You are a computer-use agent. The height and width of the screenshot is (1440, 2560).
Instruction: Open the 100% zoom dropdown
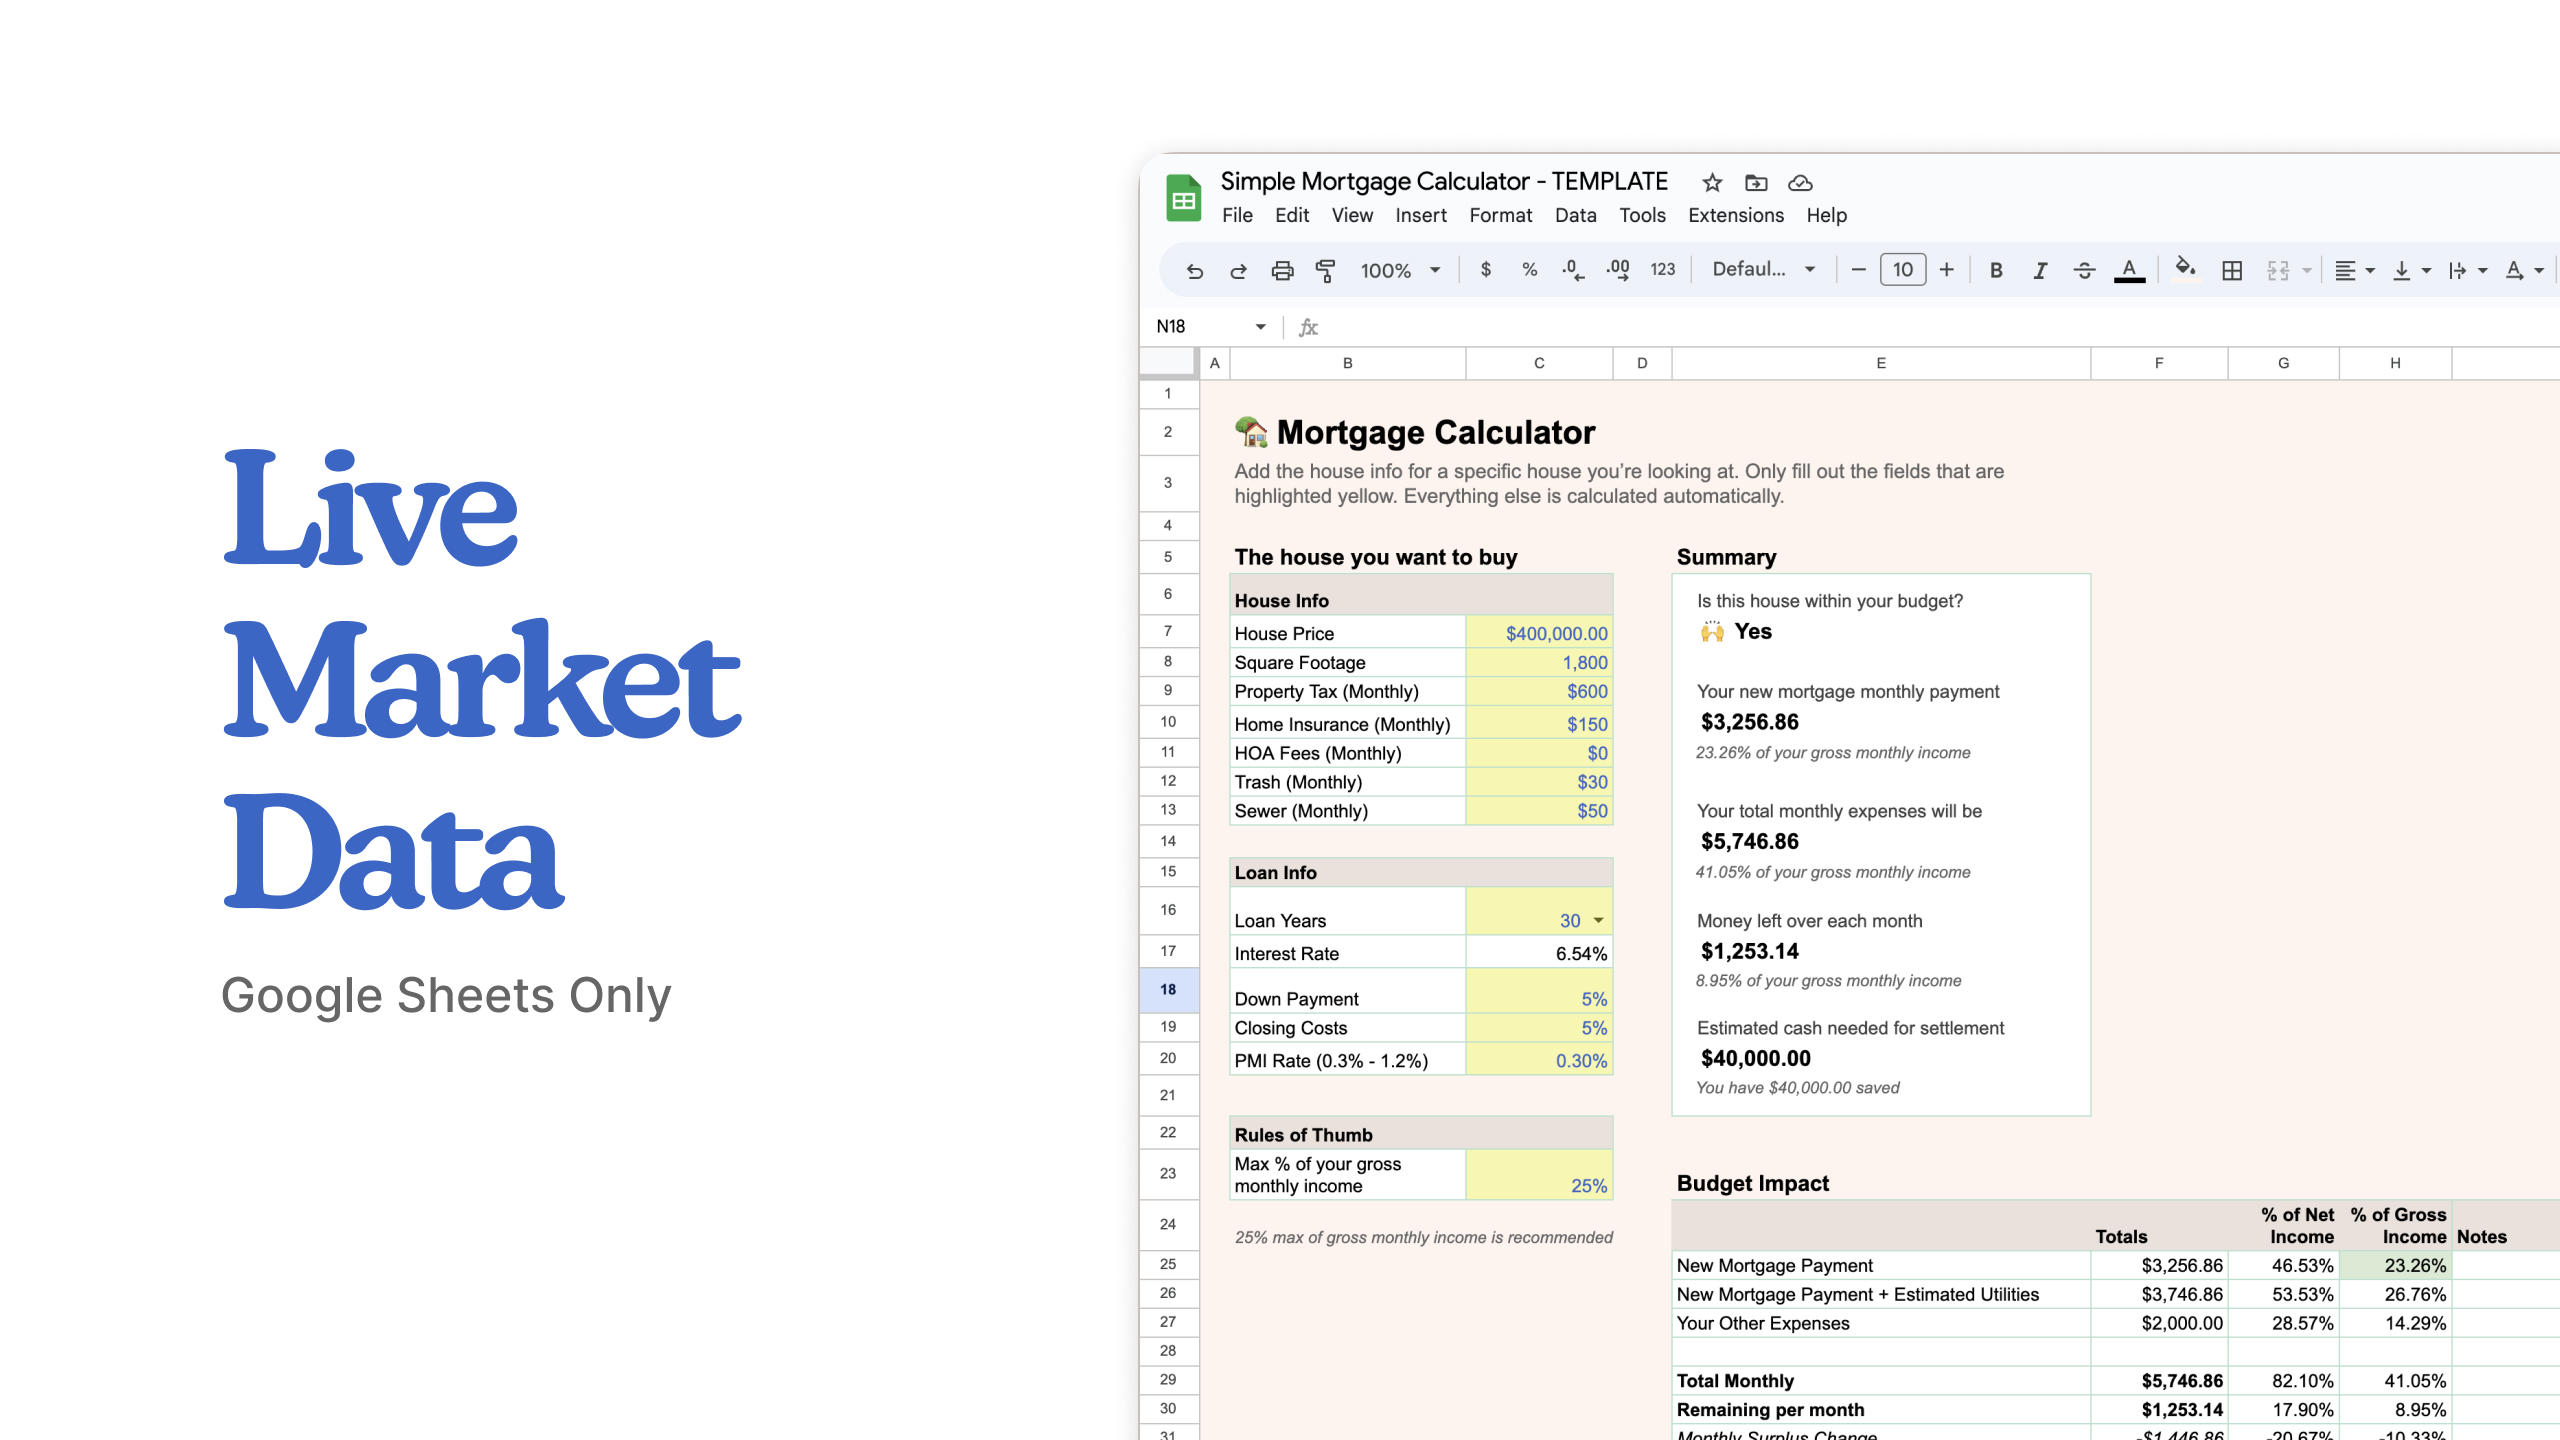pyautogui.click(x=1400, y=270)
